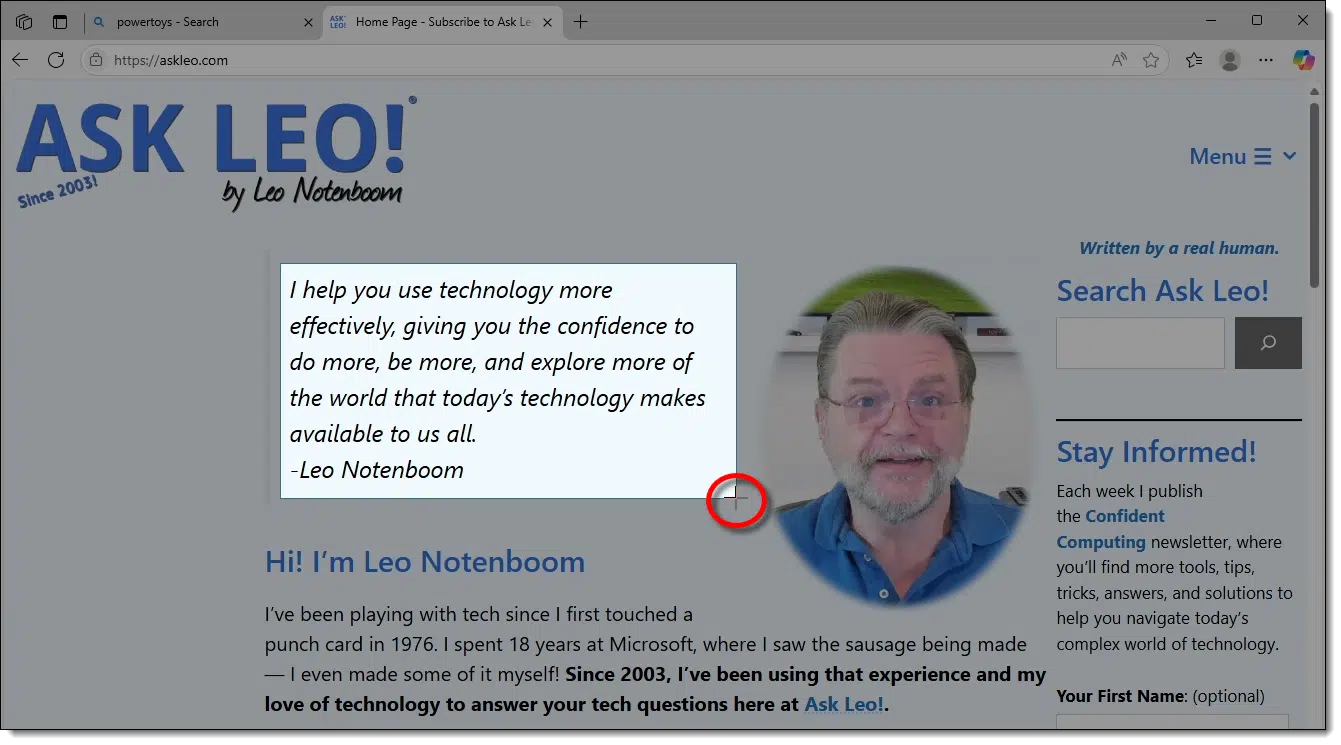Minimize the browser window
The image size is (1341, 745).
pos(1211,21)
